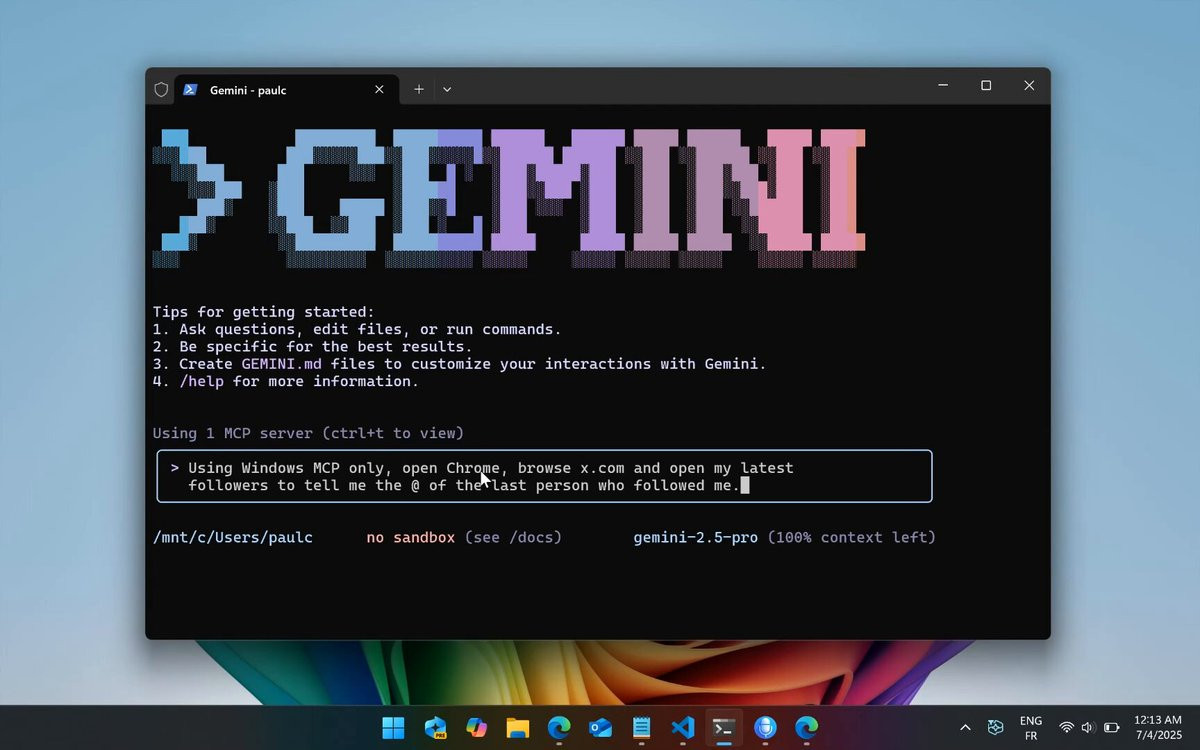Open the Edge icon next to File Explorer
Image resolution: width=1200 pixels, height=750 pixels.
pos(559,728)
